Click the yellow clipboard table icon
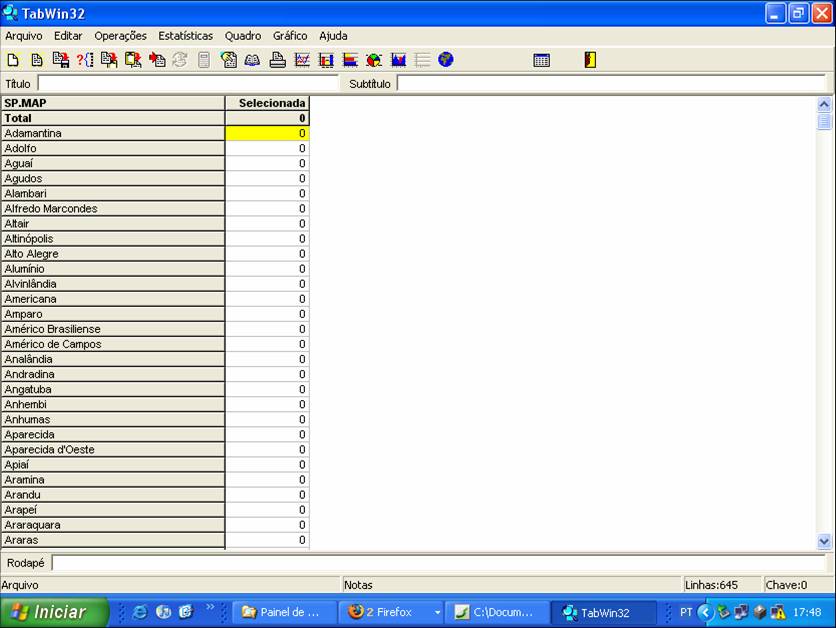 133,60
